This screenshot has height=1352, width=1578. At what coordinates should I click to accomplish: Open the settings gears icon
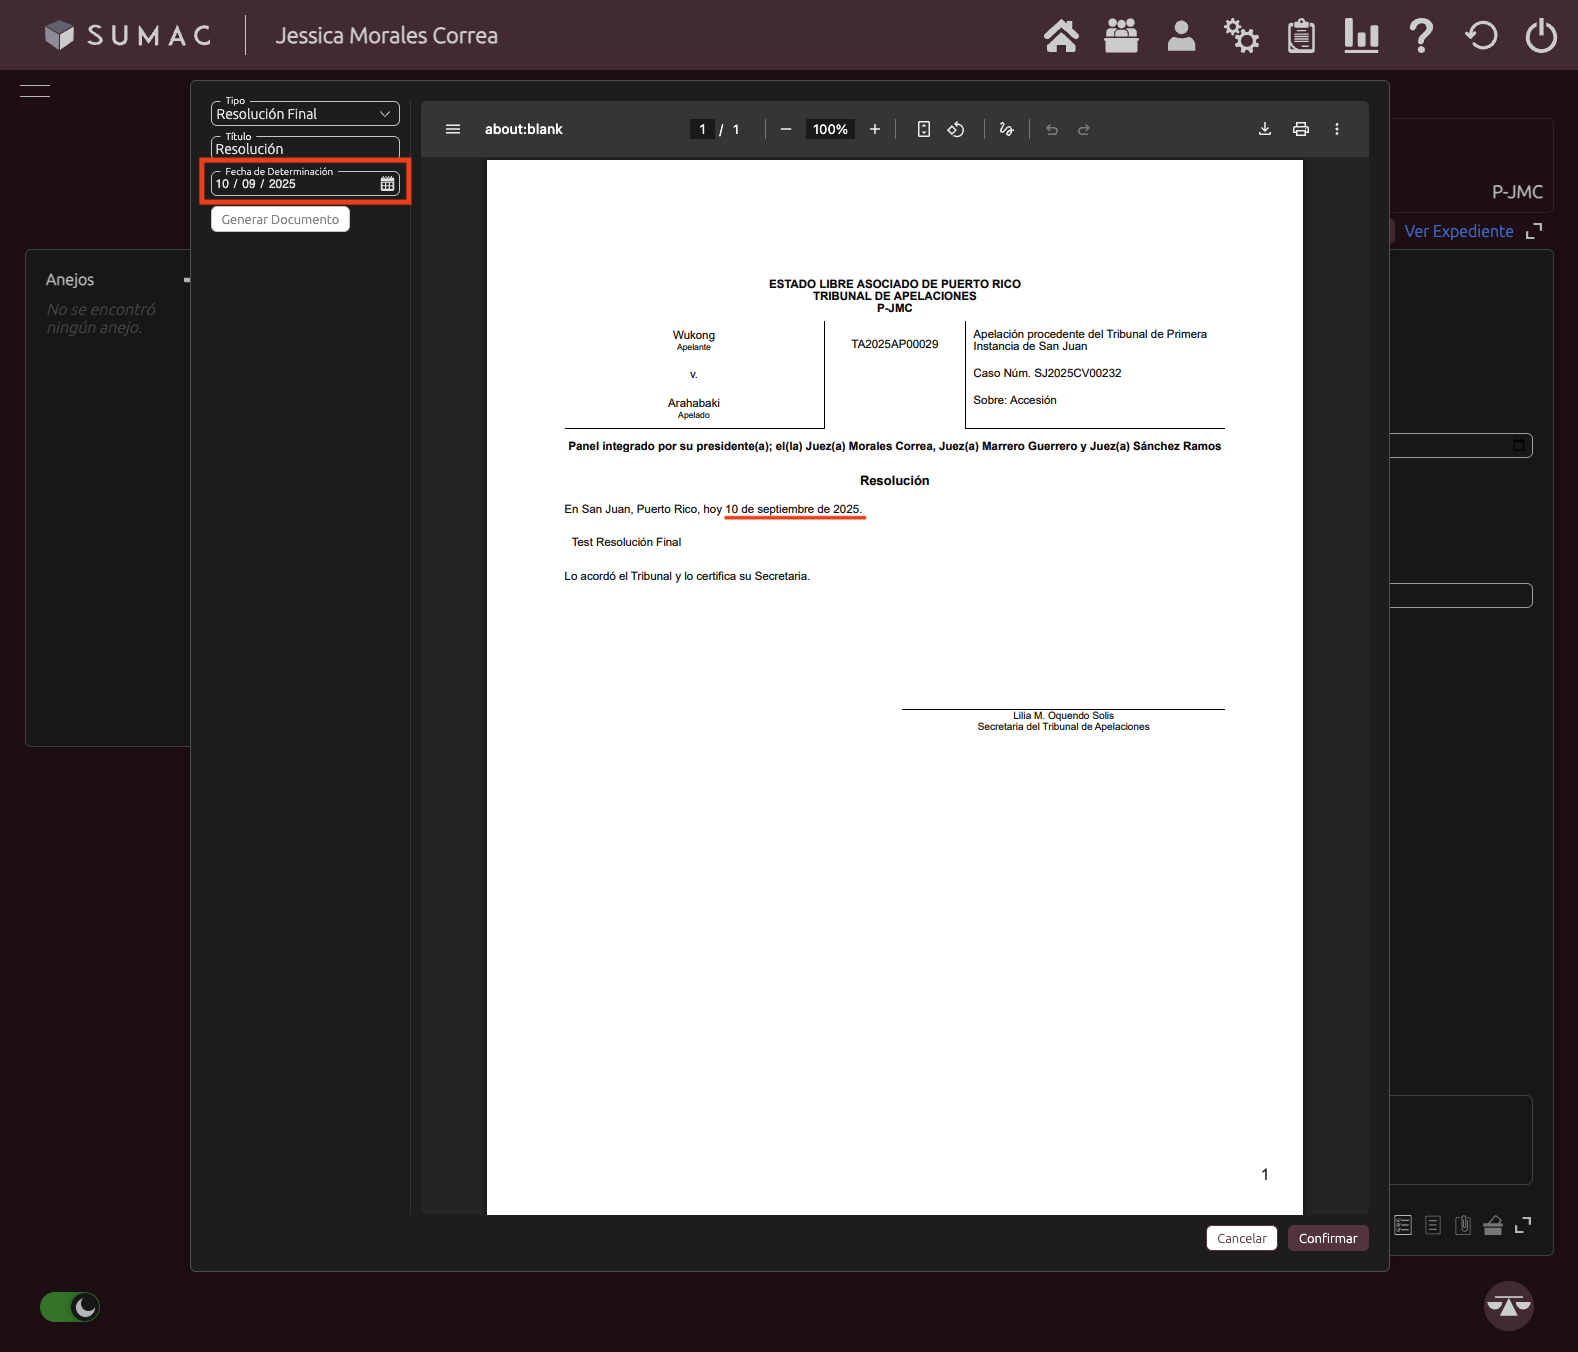[1241, 36]
